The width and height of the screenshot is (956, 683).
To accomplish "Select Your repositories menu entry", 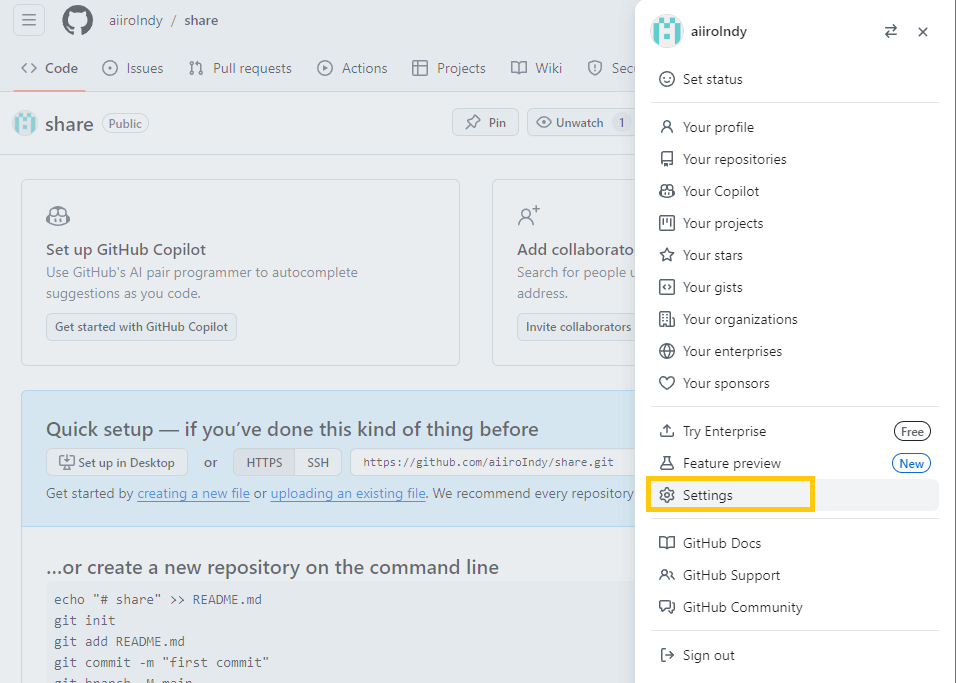I will (795, 159).
